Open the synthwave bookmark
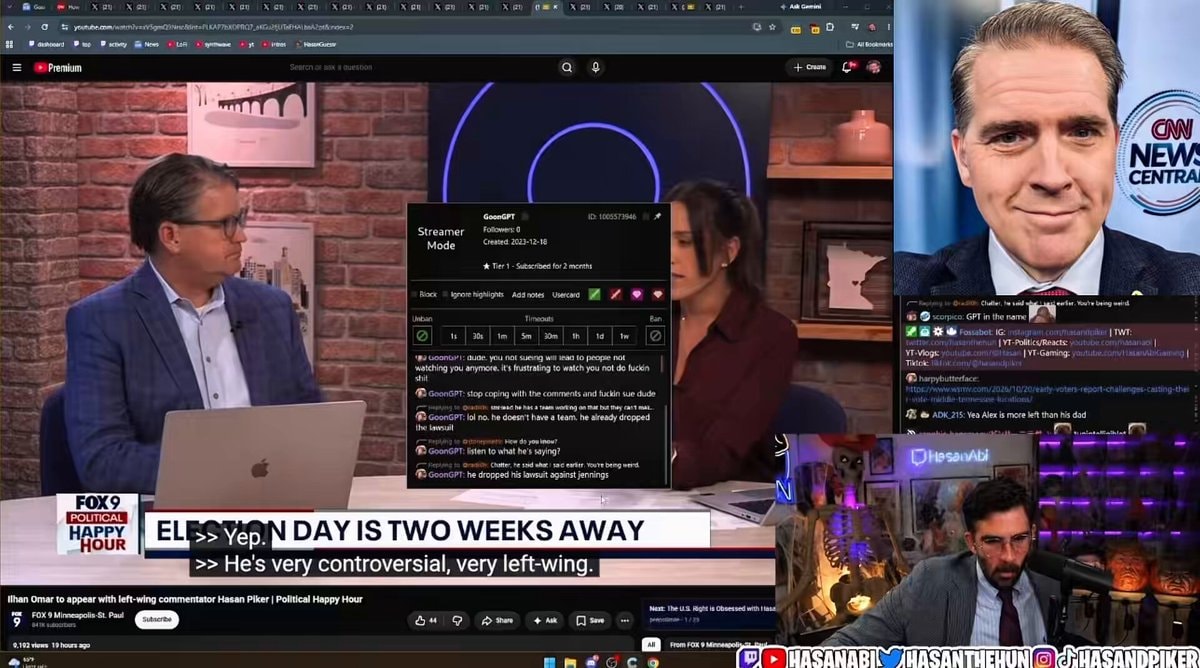The width and height of the screenshot is (1200, 668). pos(213,44)
